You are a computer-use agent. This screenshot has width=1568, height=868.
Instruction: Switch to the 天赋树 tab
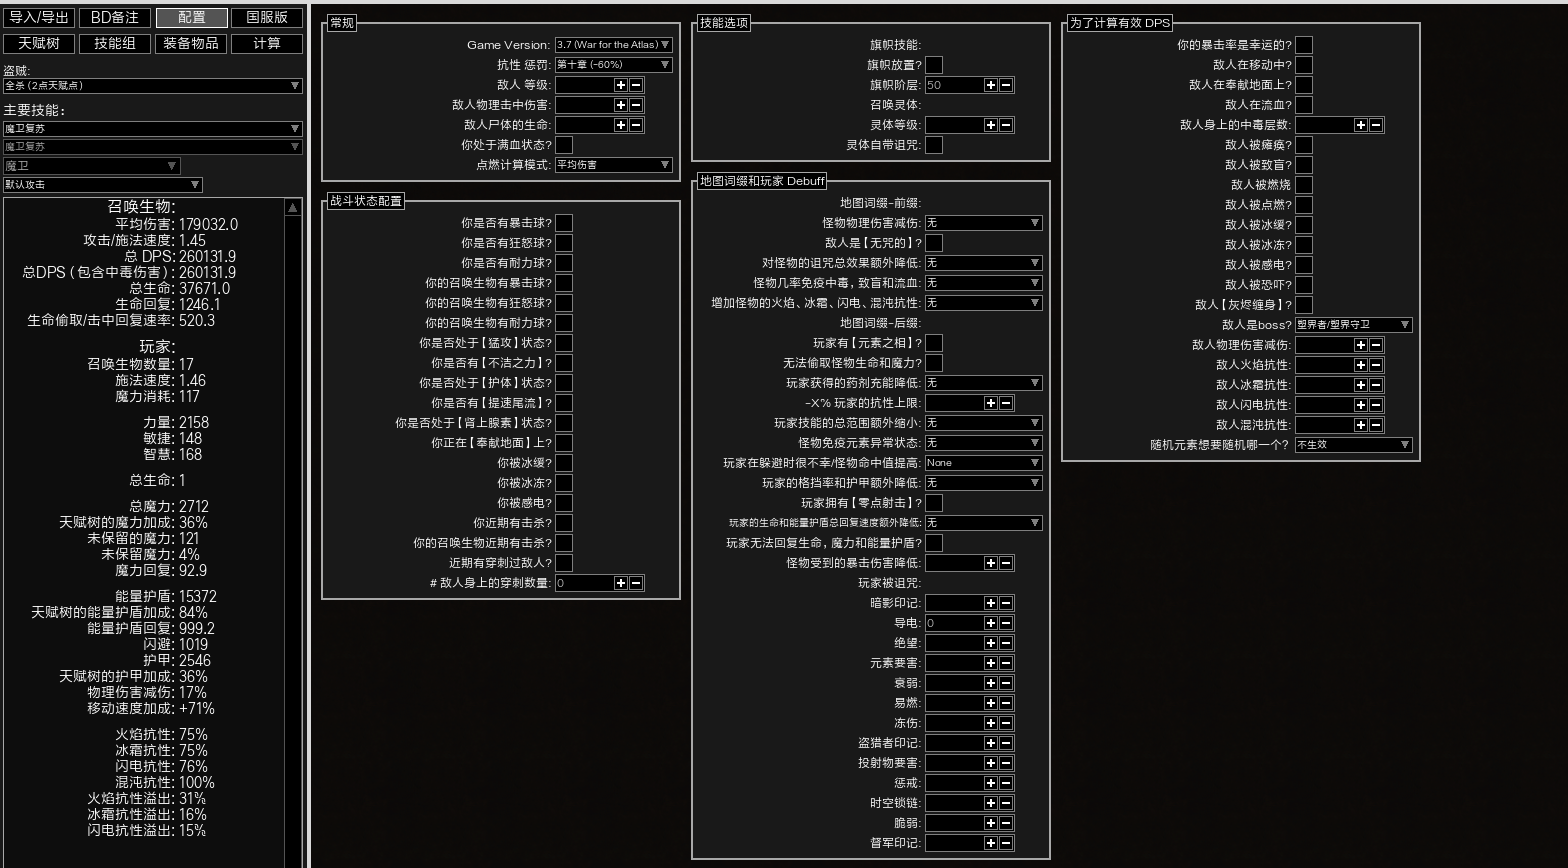click(39, 43)
